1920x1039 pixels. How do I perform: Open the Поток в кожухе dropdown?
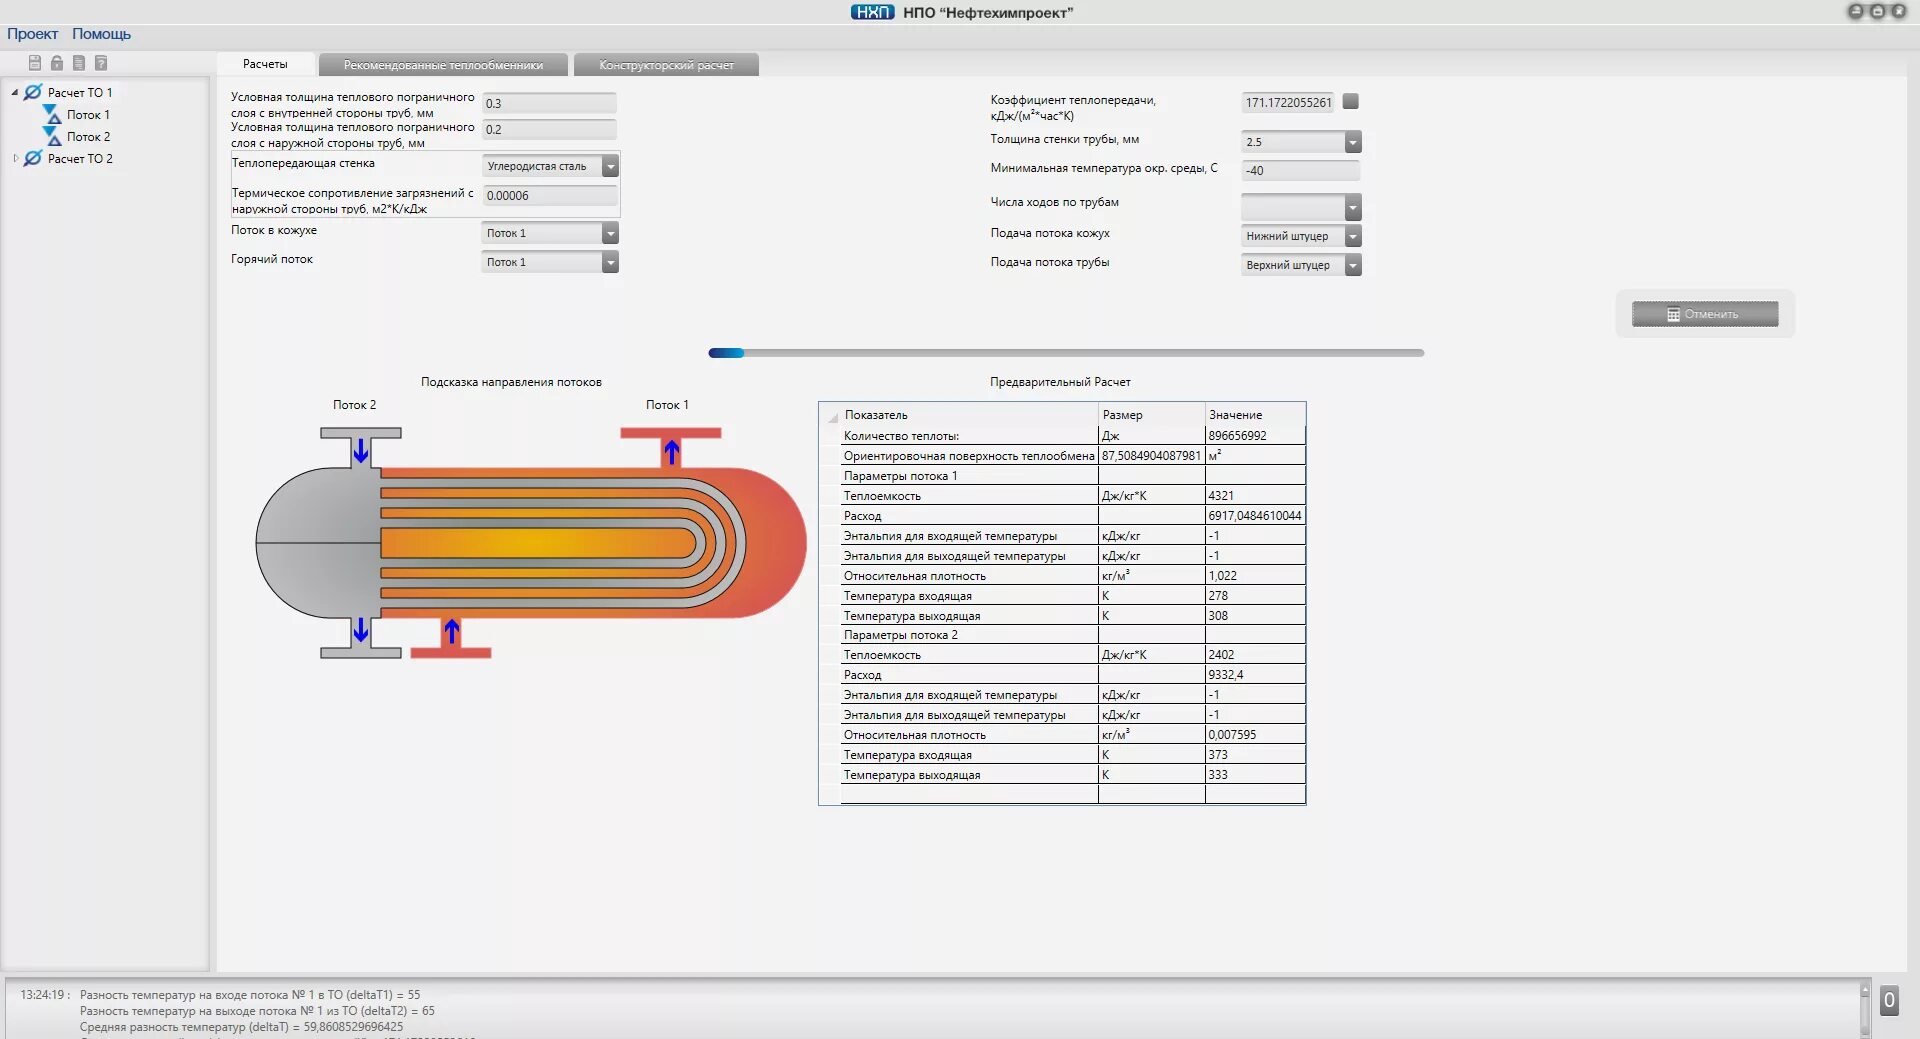point(610,234)
